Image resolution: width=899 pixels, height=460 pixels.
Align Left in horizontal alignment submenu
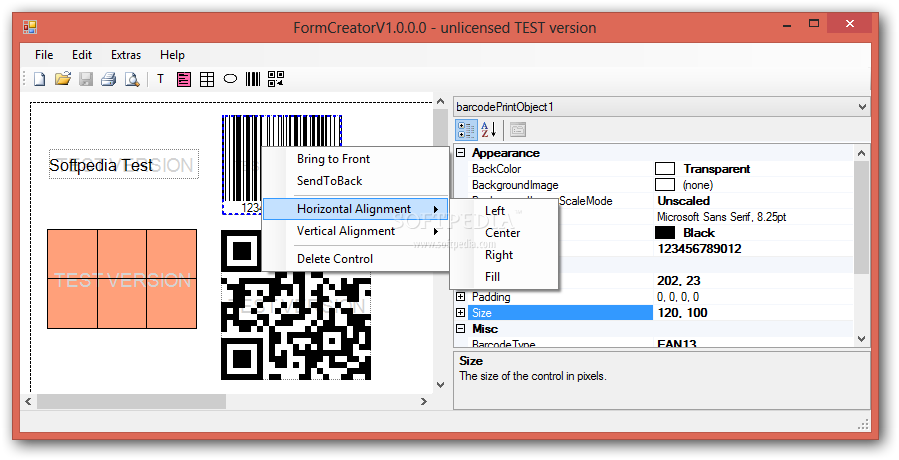pos(504,211)
